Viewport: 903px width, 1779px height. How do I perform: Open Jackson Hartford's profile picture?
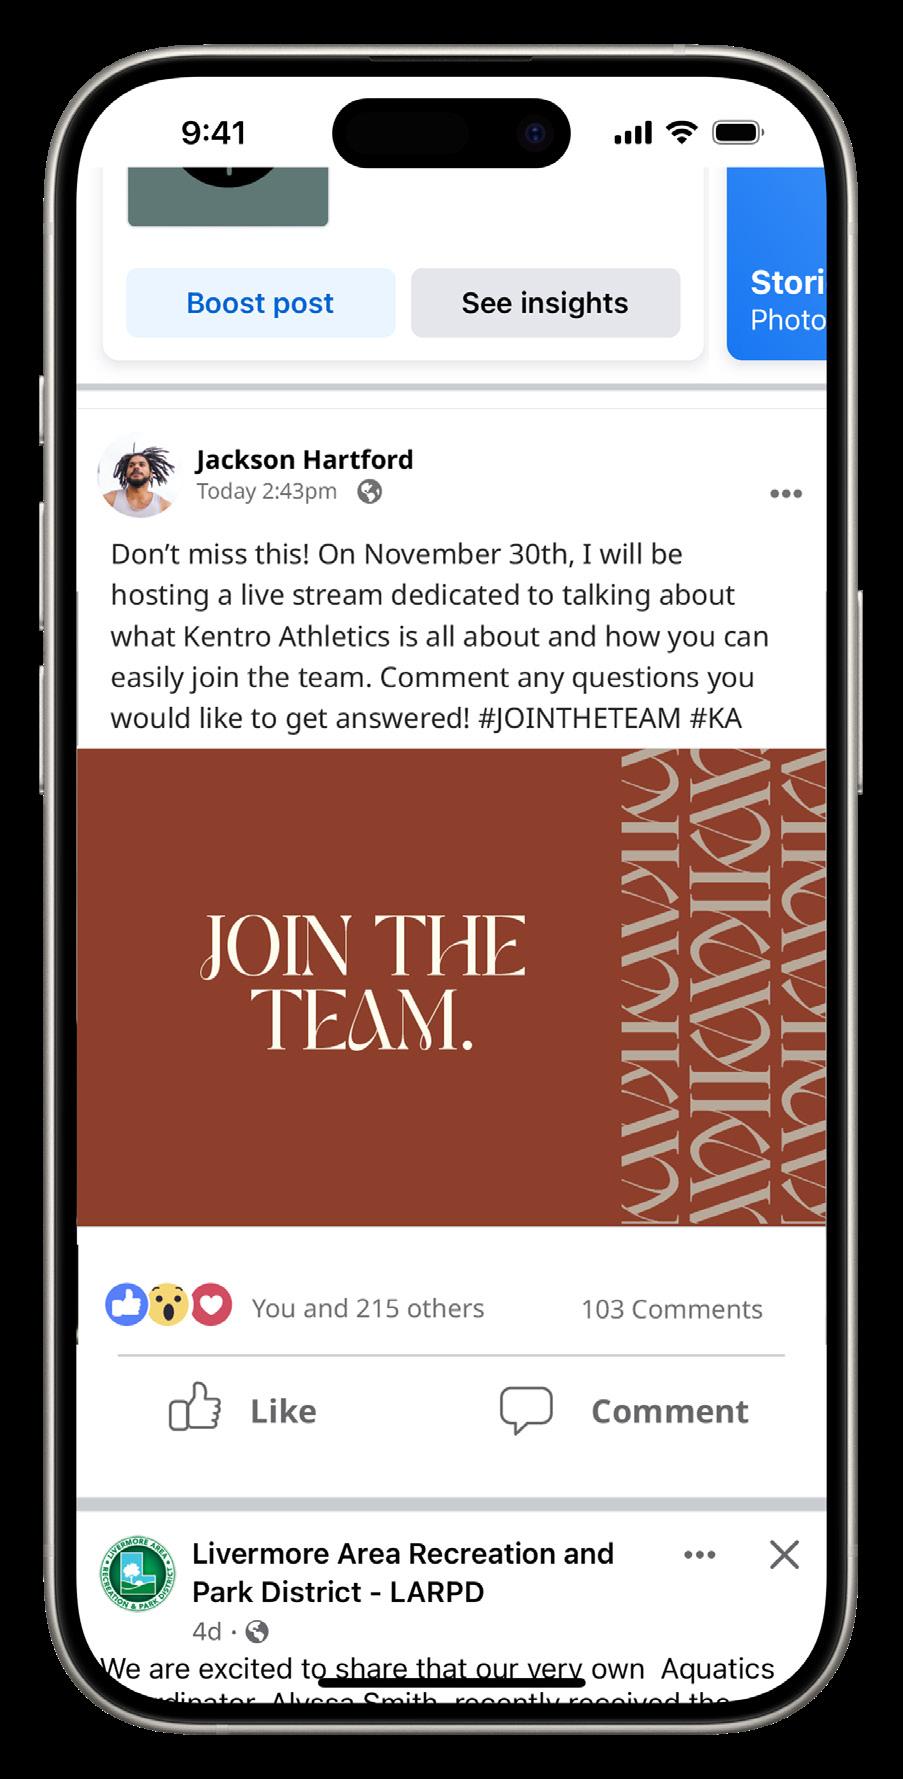(139, 477)
